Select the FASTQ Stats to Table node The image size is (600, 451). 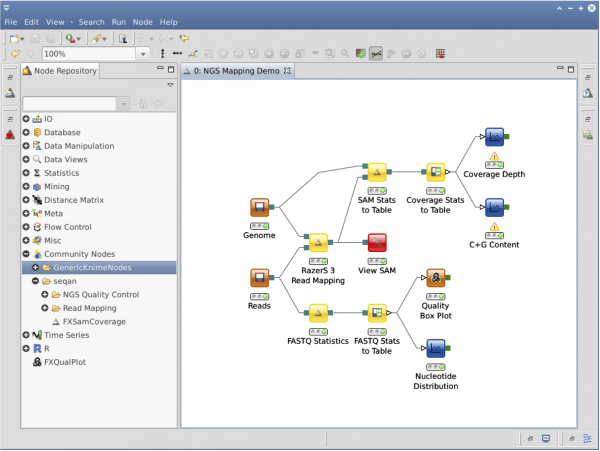(x=377, y=313)
